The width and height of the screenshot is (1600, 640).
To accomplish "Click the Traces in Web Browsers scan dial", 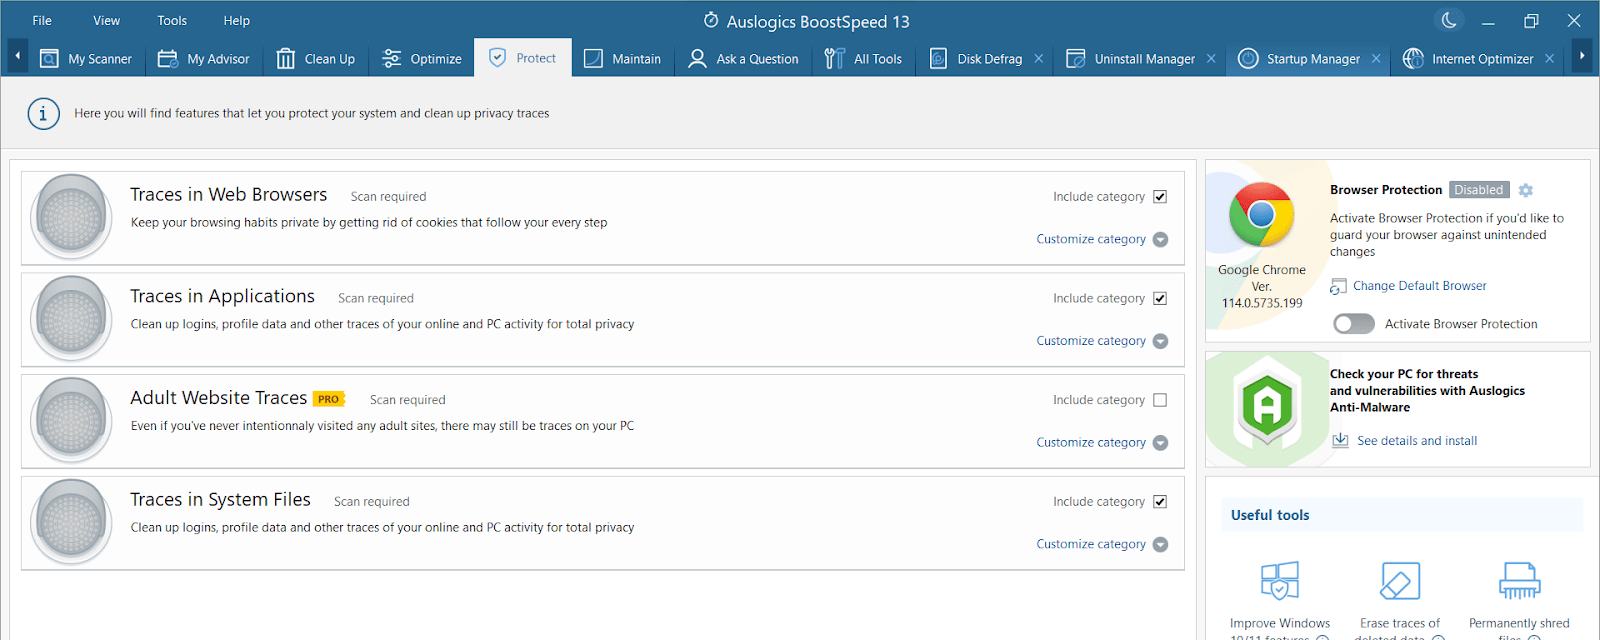I will [71, 217].
